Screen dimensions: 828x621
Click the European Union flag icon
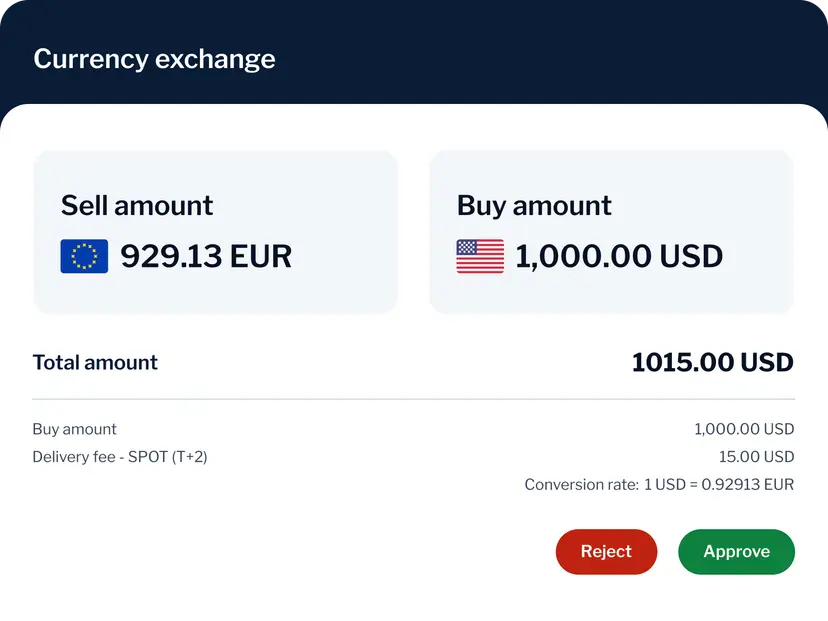[84, 256]
